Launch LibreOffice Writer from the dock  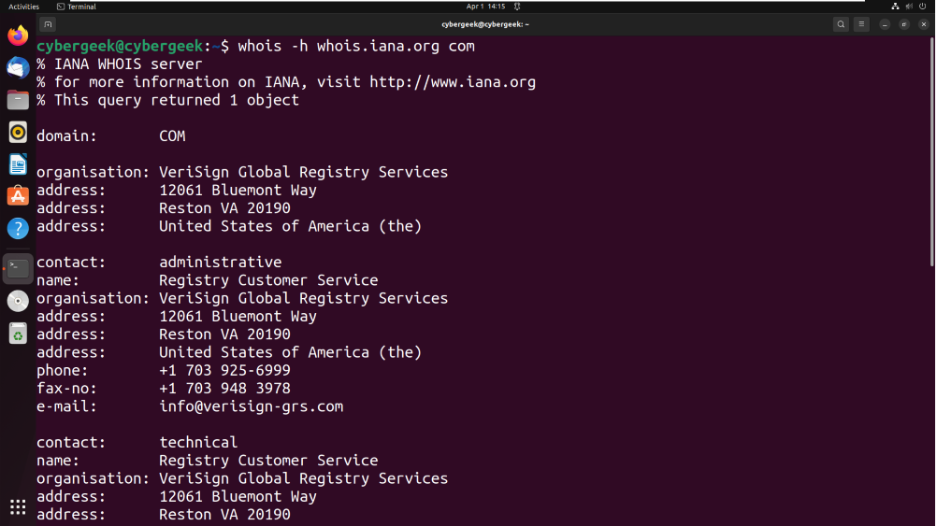point(18,164)
